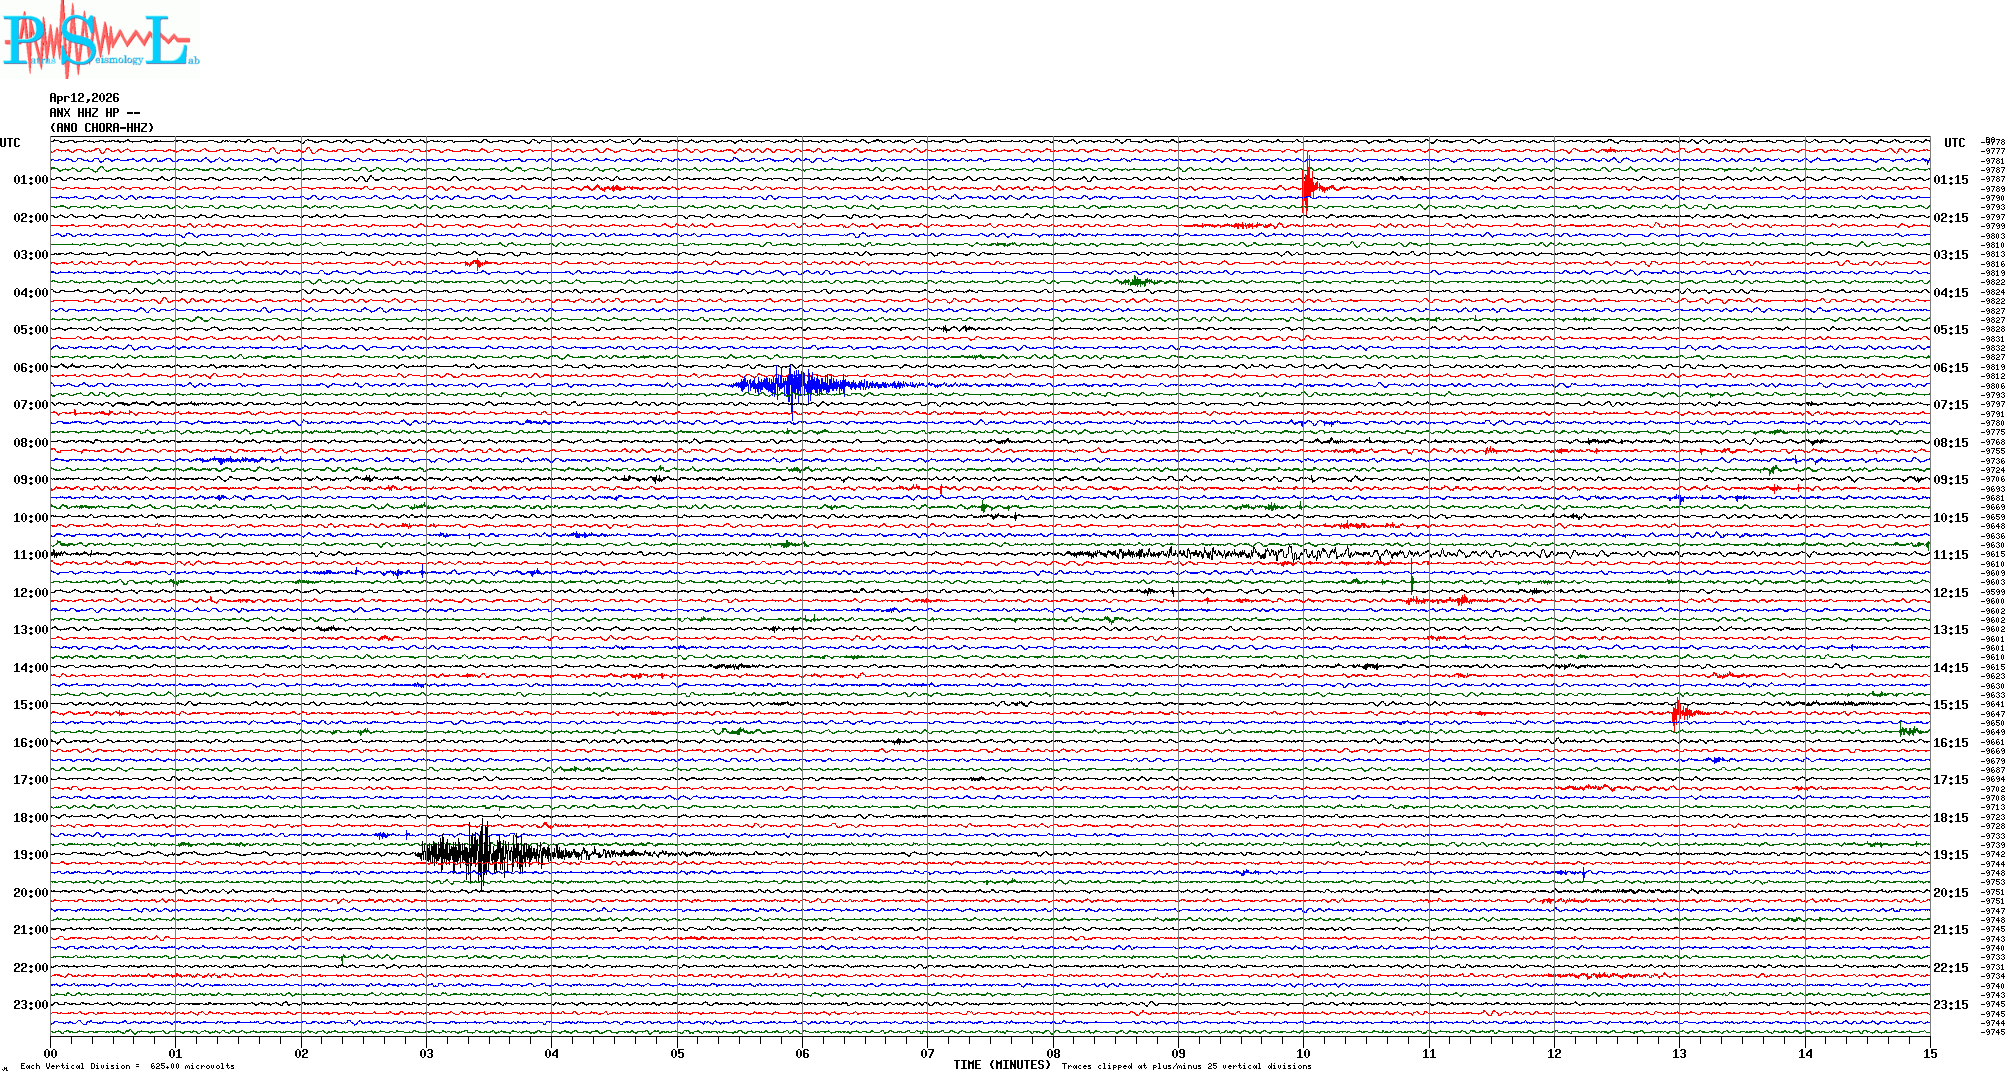The width and height of the screenshot is (2010, 1080).
Task: Click the 11:15 label on right side
Action: pyautogui.click(x=1950, y=555)
